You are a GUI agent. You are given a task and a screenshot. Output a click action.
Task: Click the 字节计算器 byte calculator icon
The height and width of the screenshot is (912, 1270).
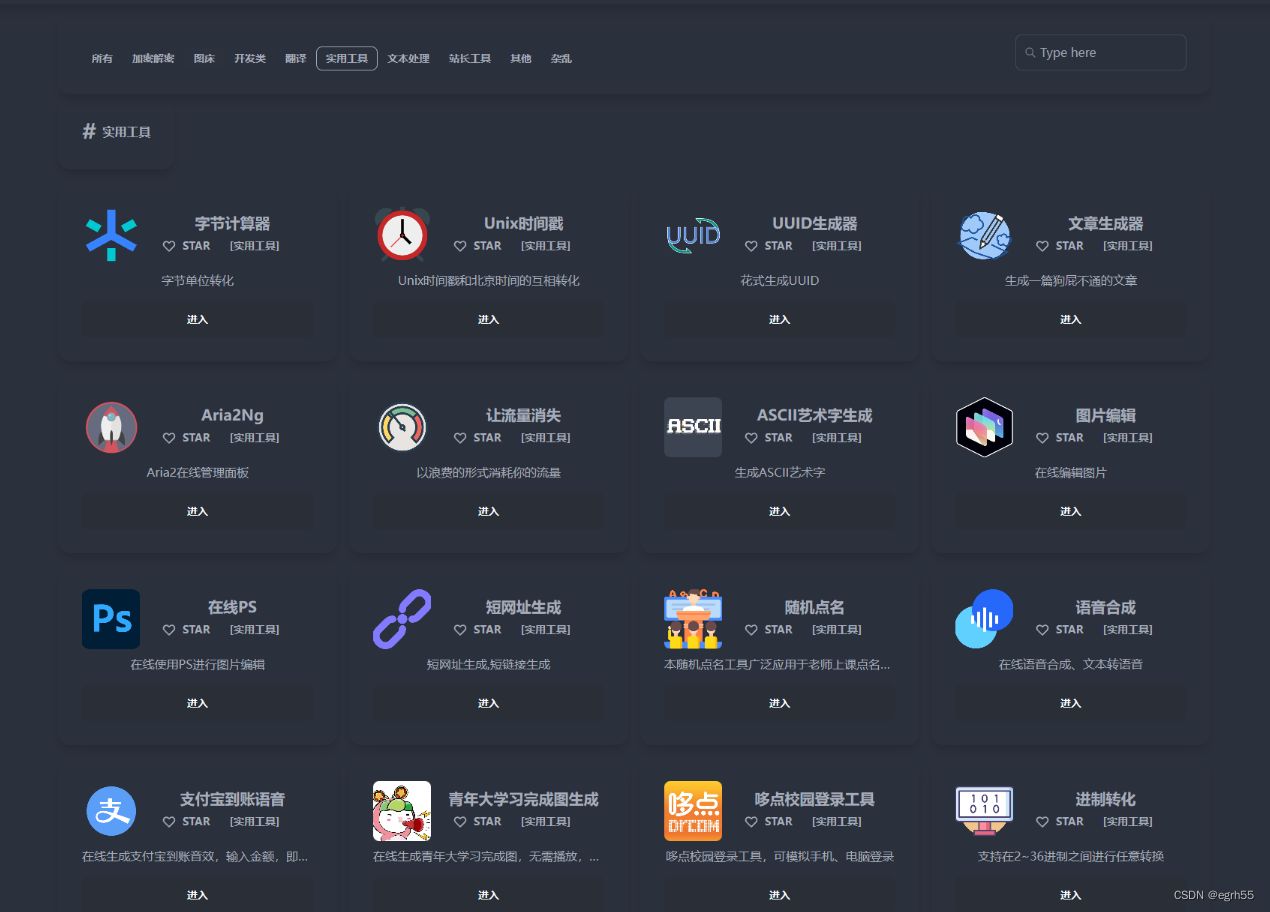[x=111, y=236]
